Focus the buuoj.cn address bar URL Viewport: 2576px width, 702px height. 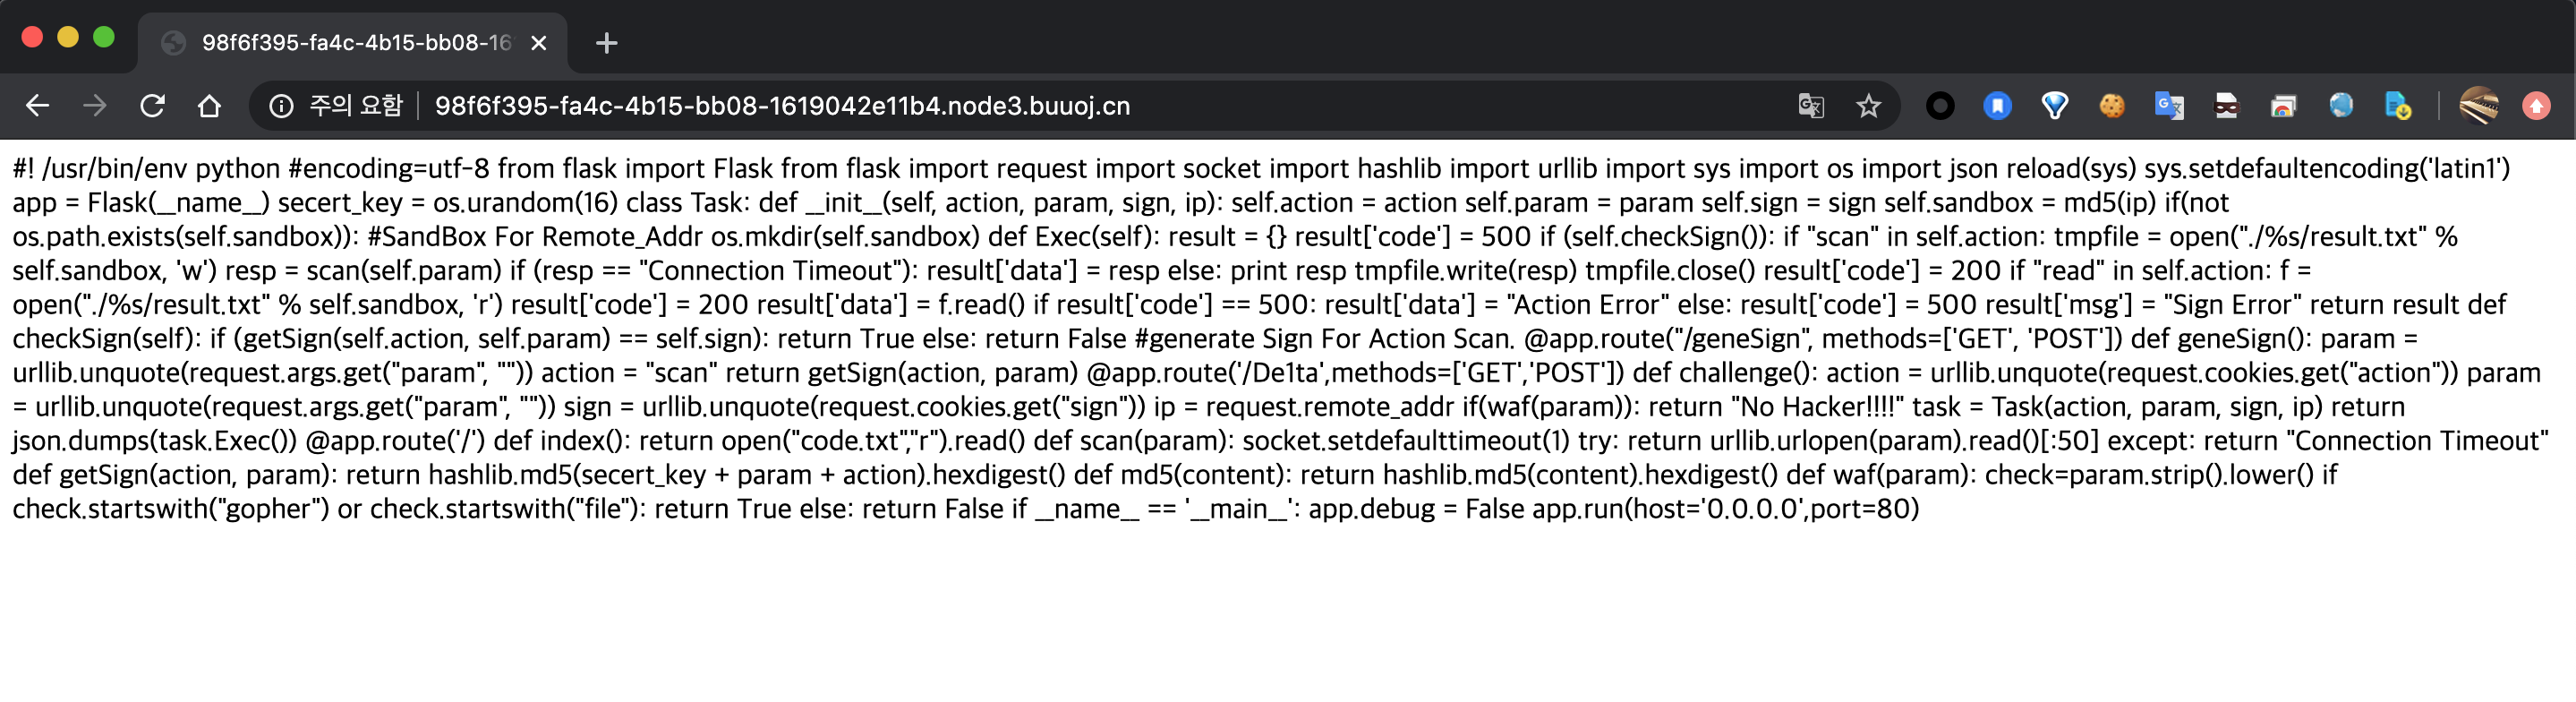point(782,105)
